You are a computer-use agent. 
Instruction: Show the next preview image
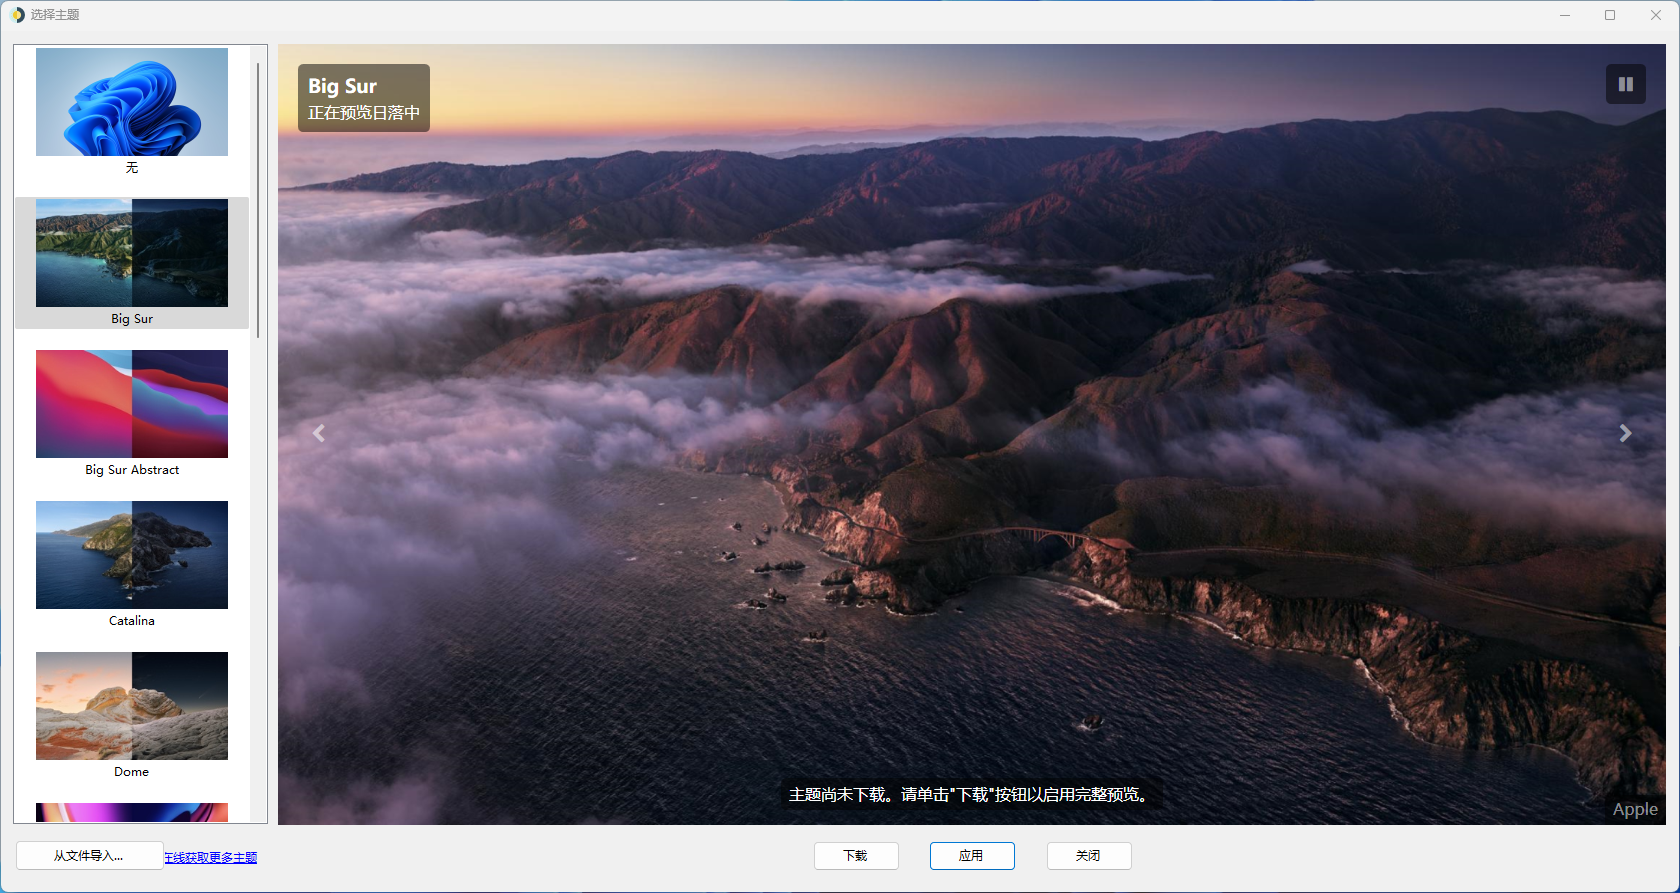(1625, 433)
